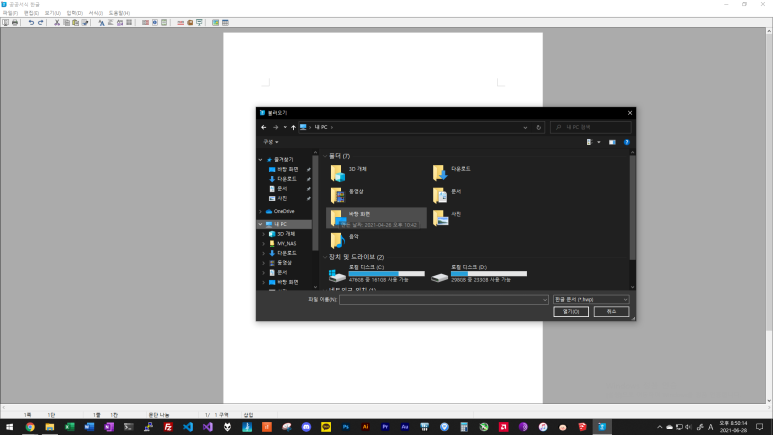Open the view options dropdown arrow
Image resolution: width=773 pixels, height=435 pixels.
pos(598,142)
